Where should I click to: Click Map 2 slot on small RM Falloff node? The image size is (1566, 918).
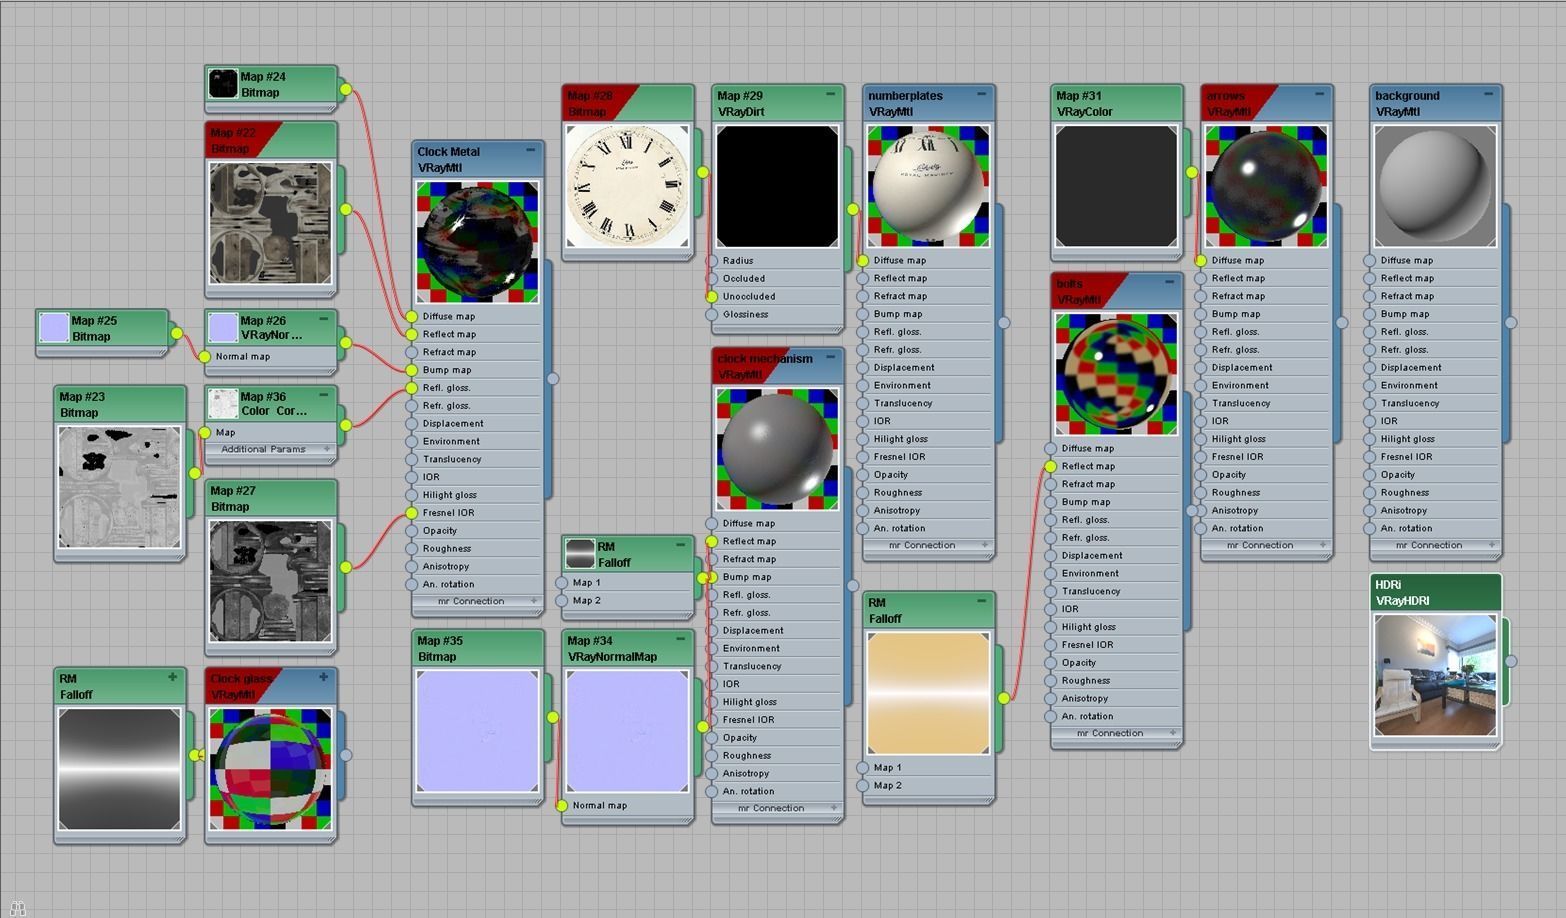click(x=628, y=601)
